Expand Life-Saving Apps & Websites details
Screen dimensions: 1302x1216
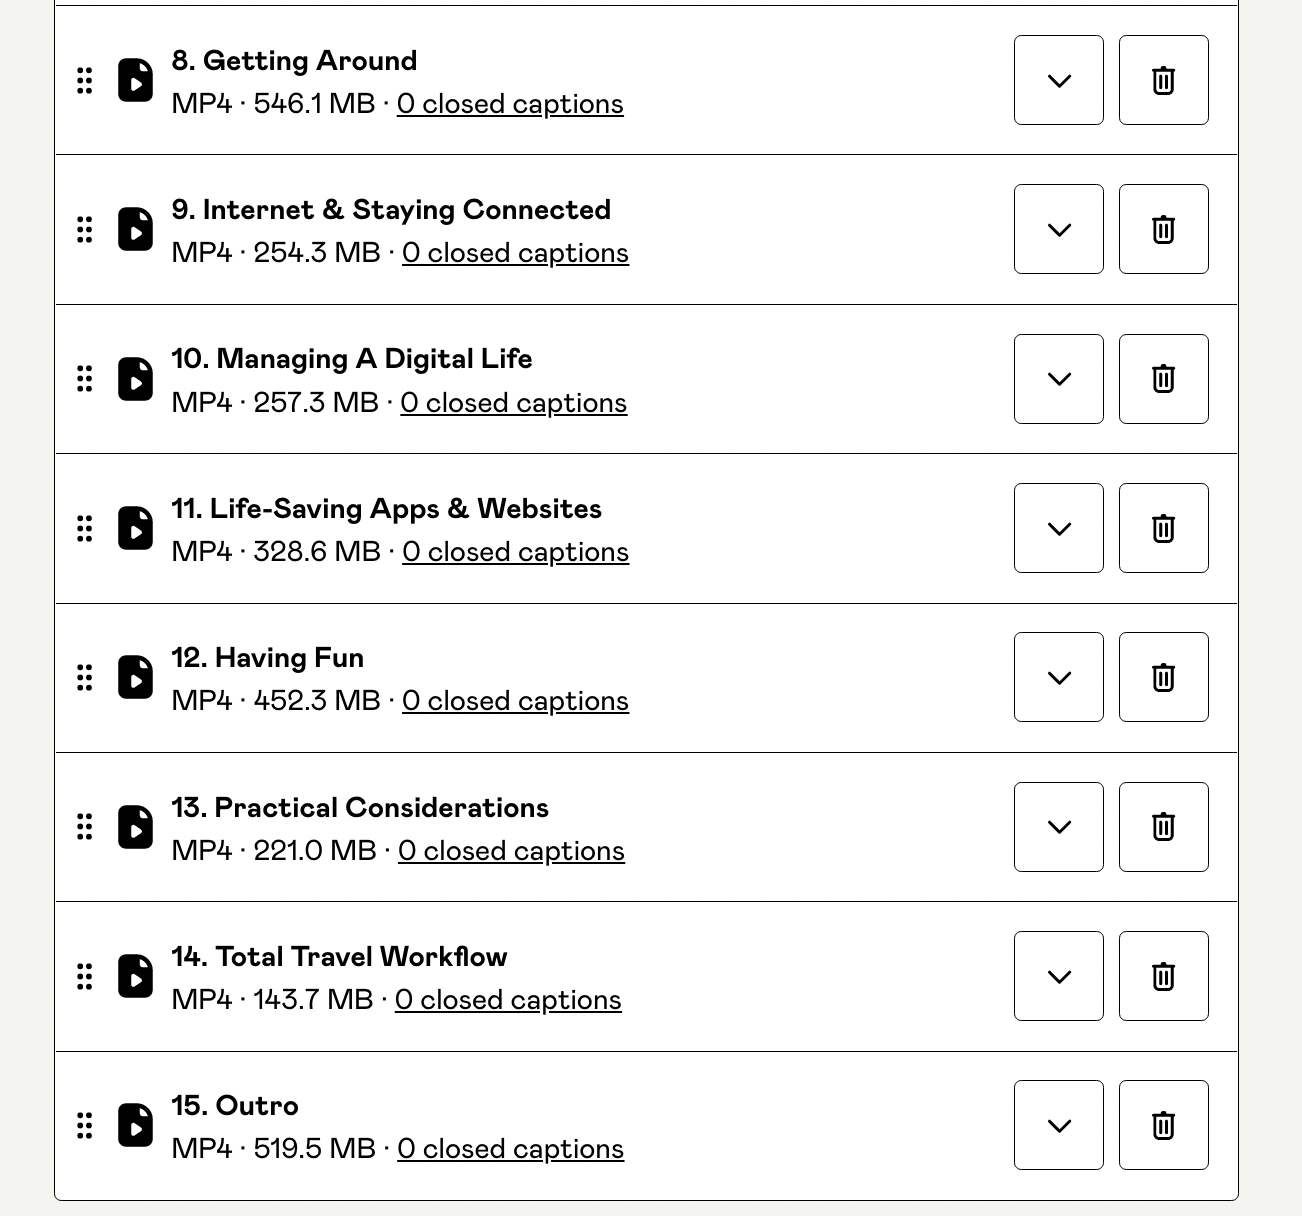tap(1058, 528)
